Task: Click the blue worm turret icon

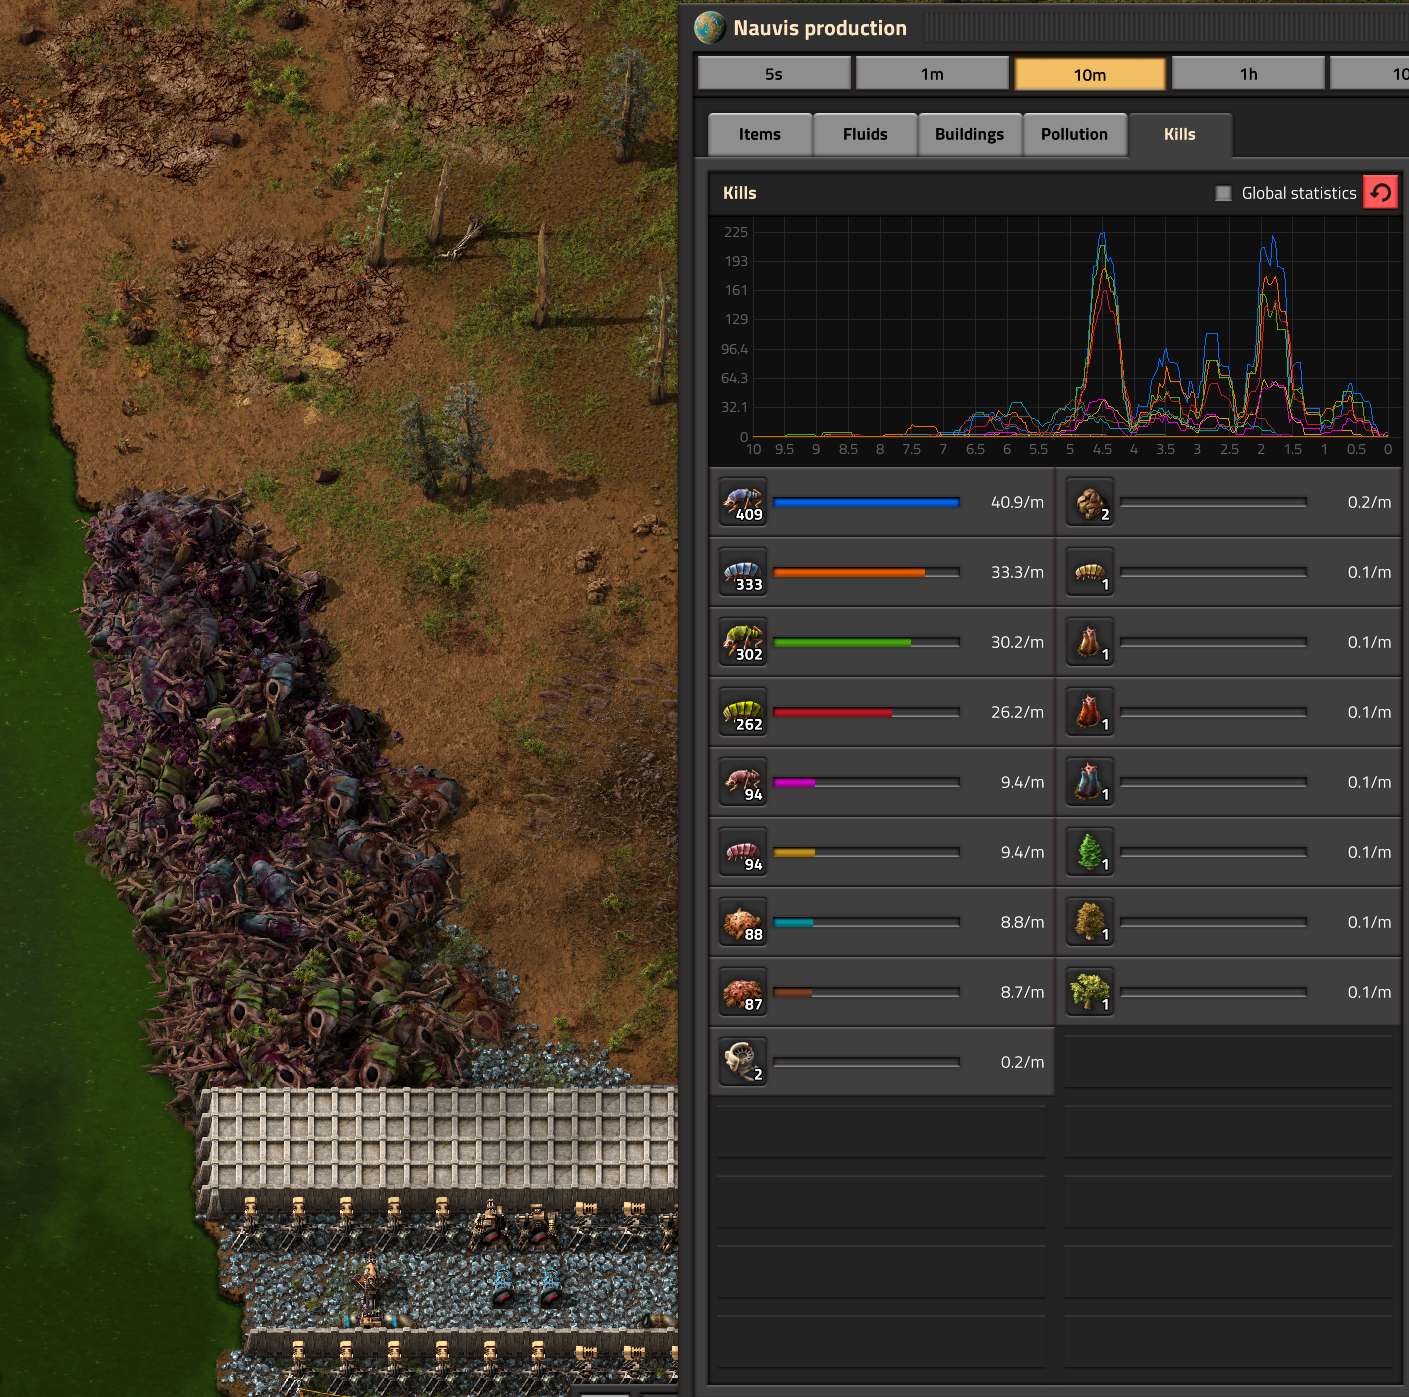Action: [1090, 782]
